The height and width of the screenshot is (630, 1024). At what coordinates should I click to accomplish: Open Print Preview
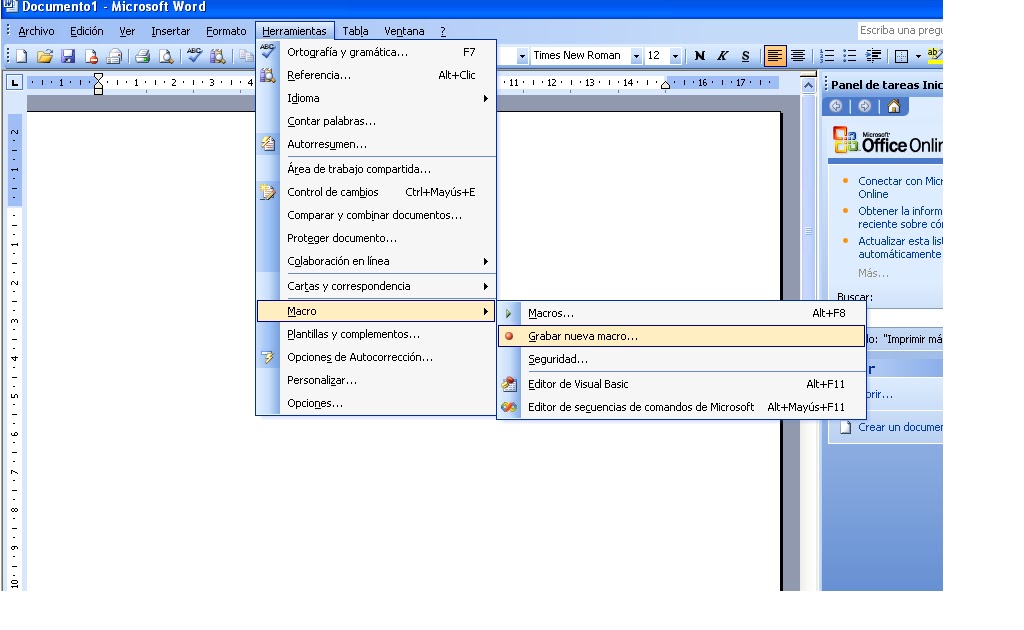click(x=164, y=55)
